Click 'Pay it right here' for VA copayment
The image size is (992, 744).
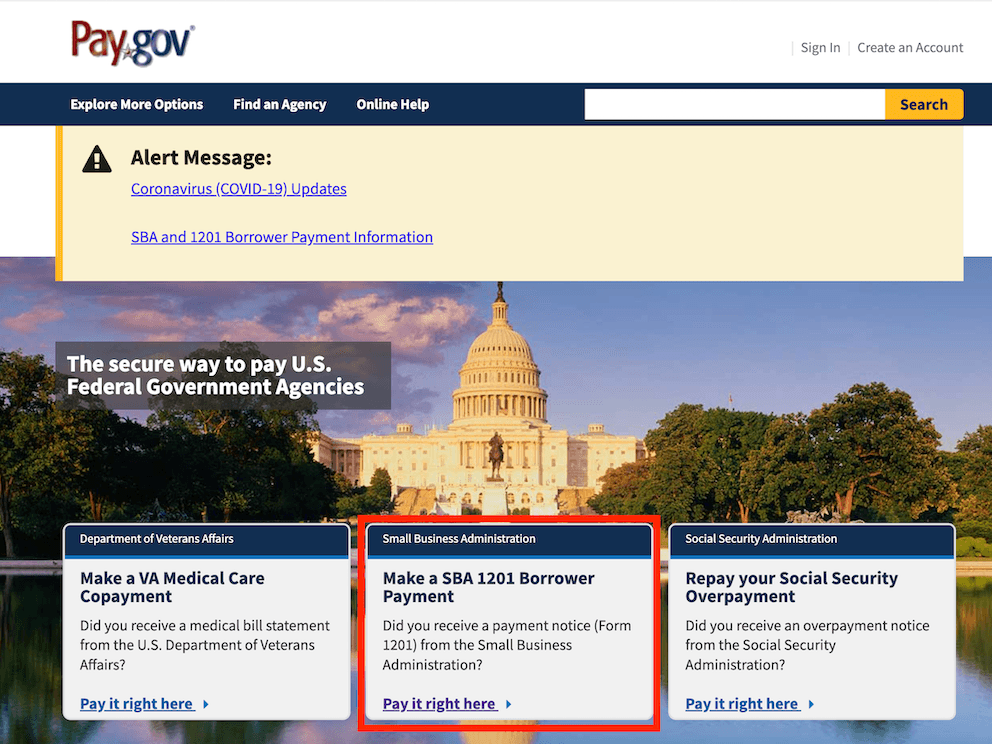pyautogui.click(x=137, y=704)
